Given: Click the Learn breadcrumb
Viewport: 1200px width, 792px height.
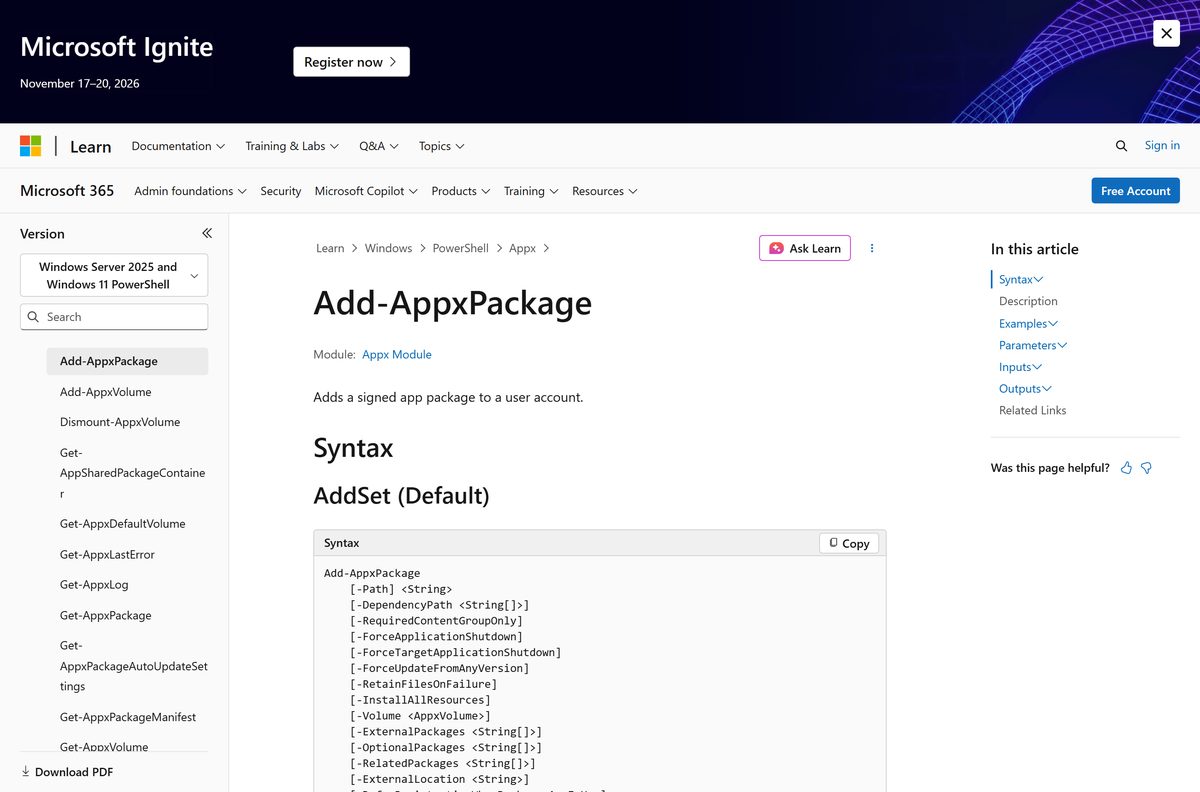Looking at the screenshot, I should [x=330, y=248].
